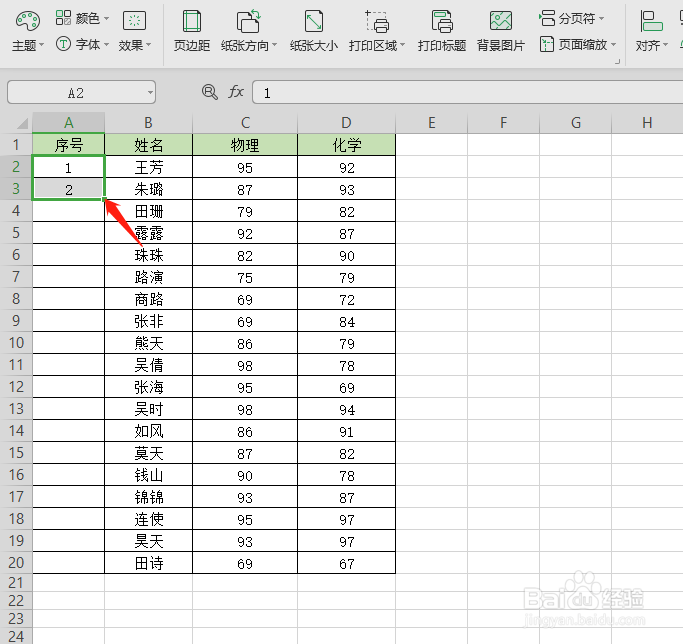Select column A header
Image resolution: width=683 pixels, height=644 pixels.
[68, 123]
